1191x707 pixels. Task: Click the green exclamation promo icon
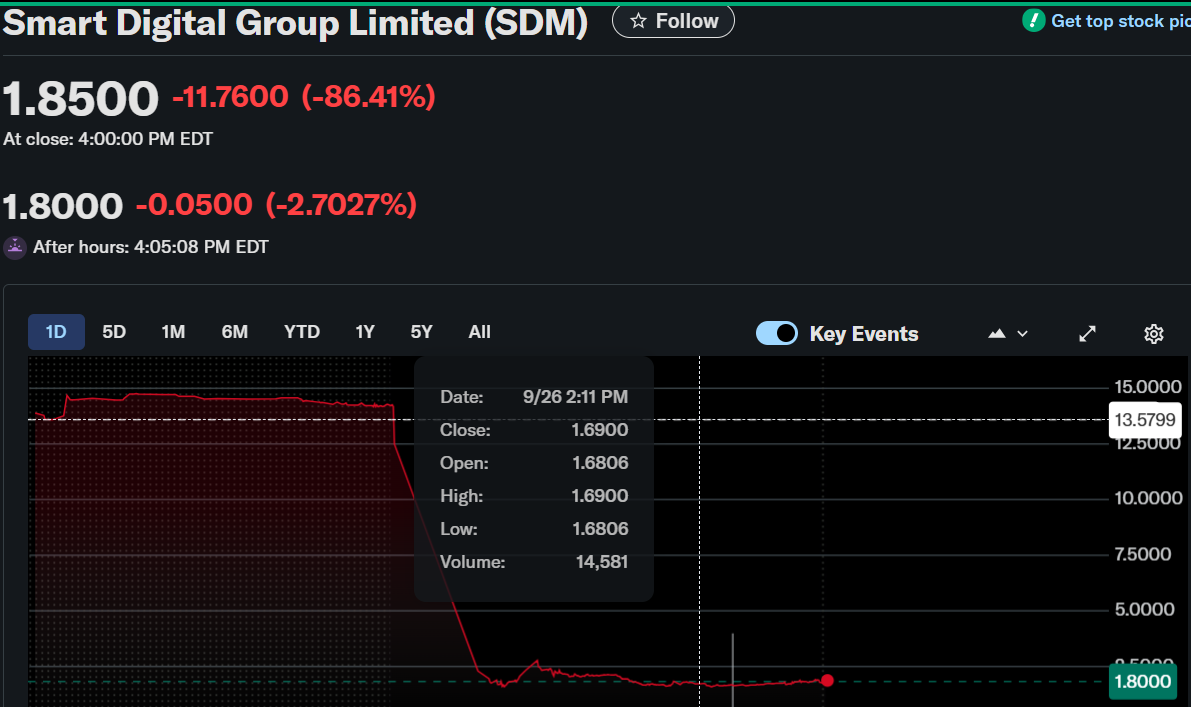pyautogui.click(x=1034, y=21)
